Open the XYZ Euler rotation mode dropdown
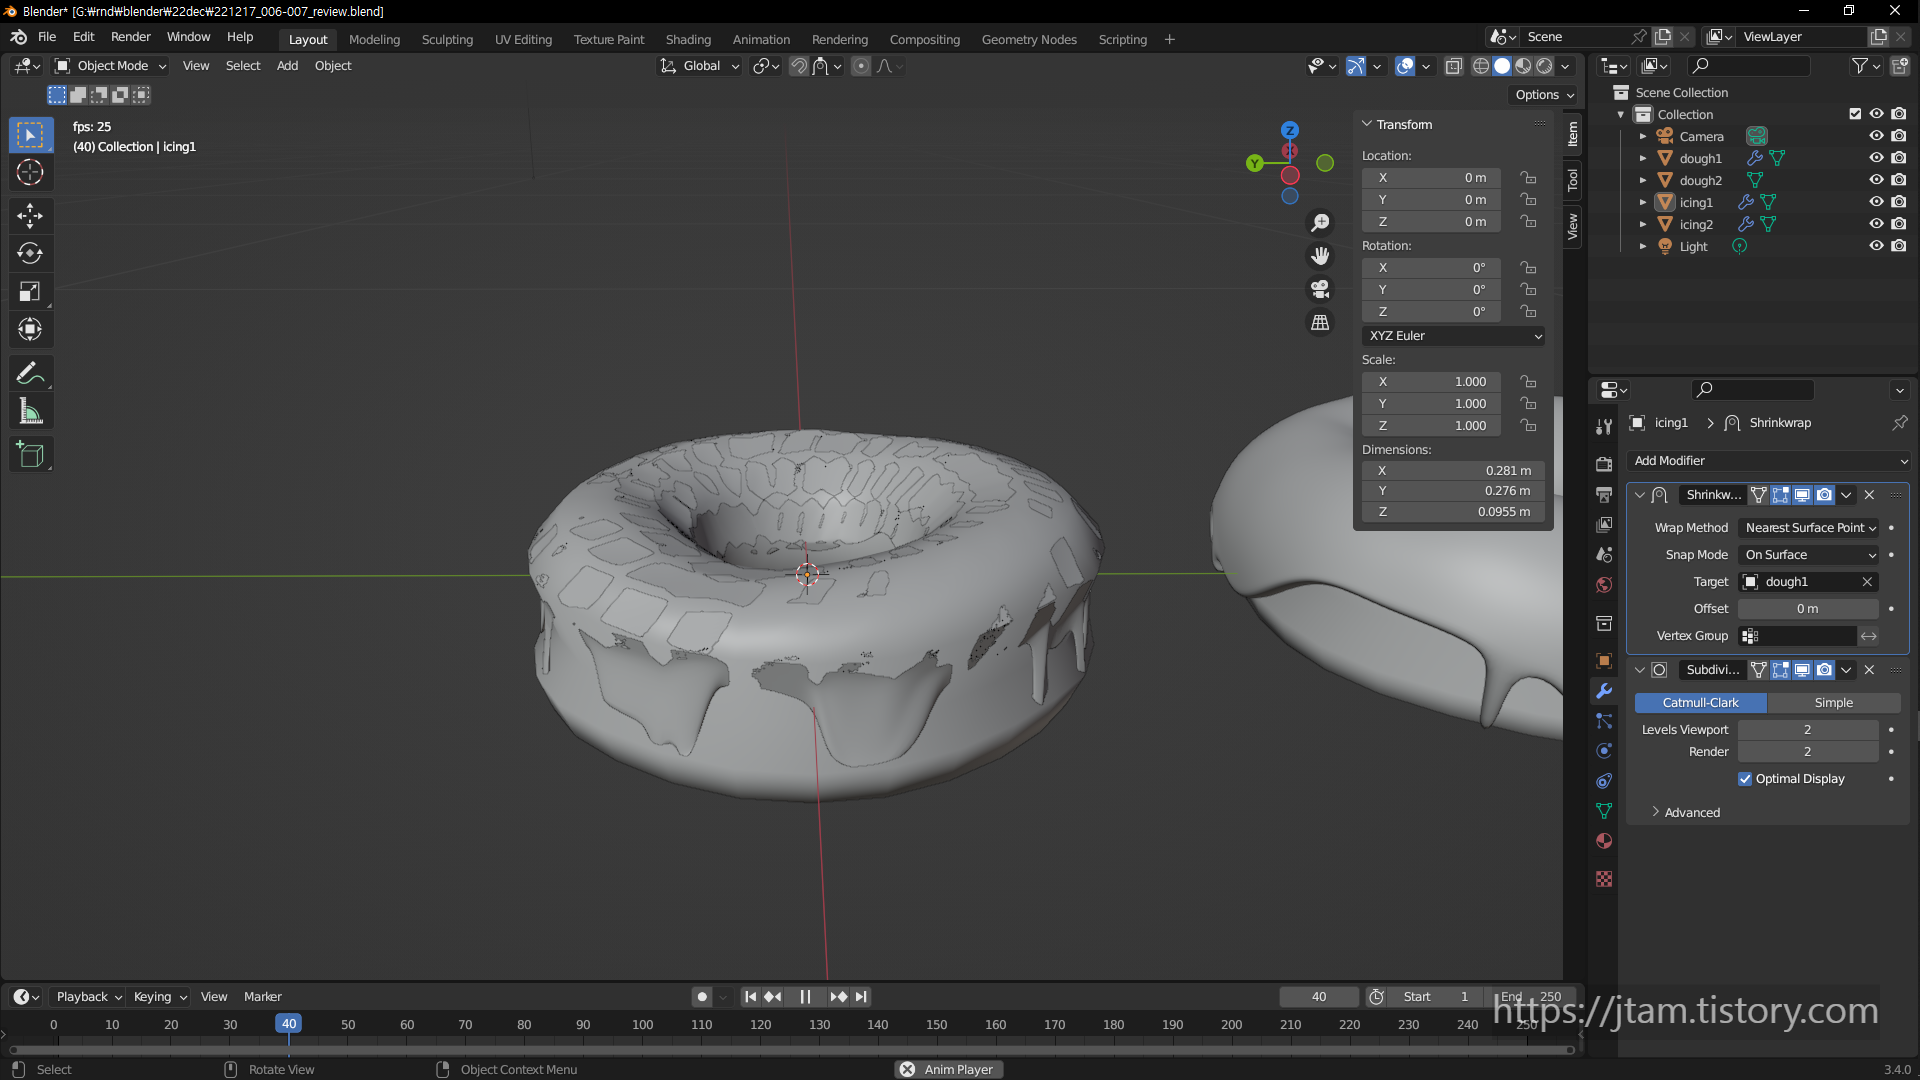Viewport: 1920px width, 1080px height. pos(1453,336)
